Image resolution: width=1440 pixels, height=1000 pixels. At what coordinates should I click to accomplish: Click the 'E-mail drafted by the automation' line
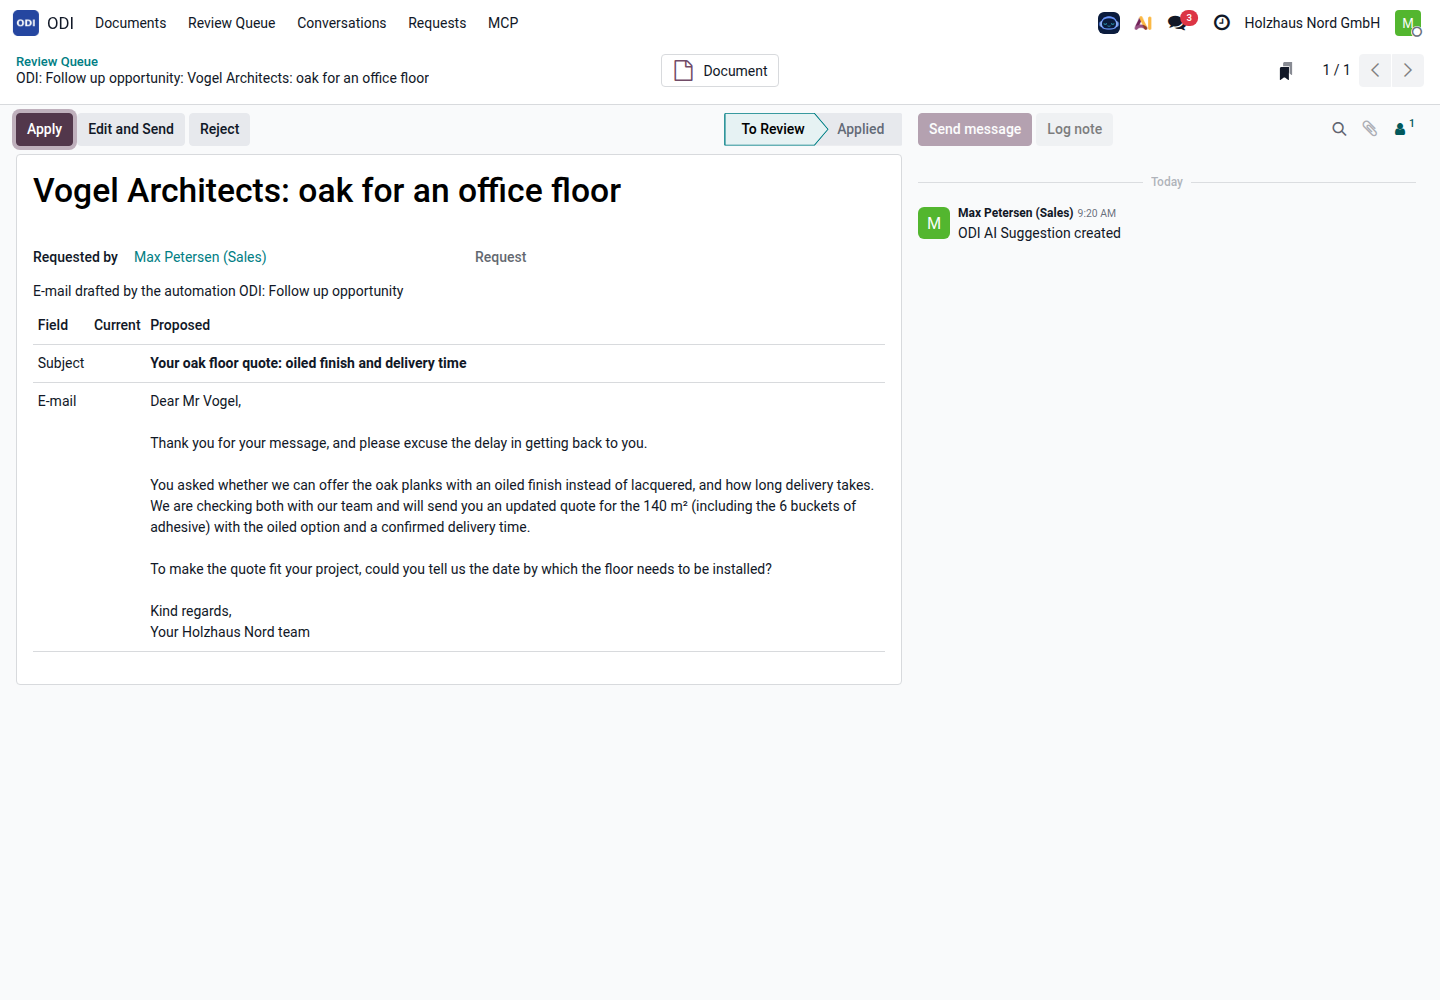tap(218, 291)
